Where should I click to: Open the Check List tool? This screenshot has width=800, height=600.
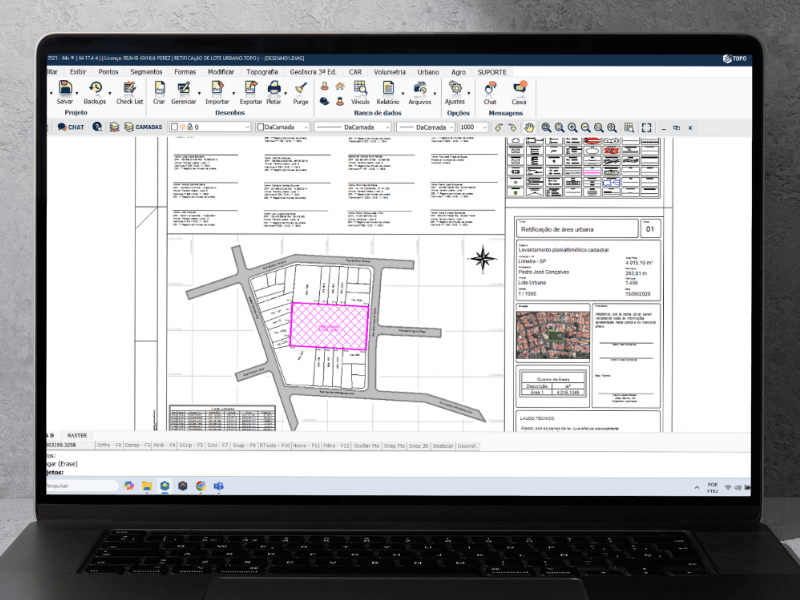point(129,89)
